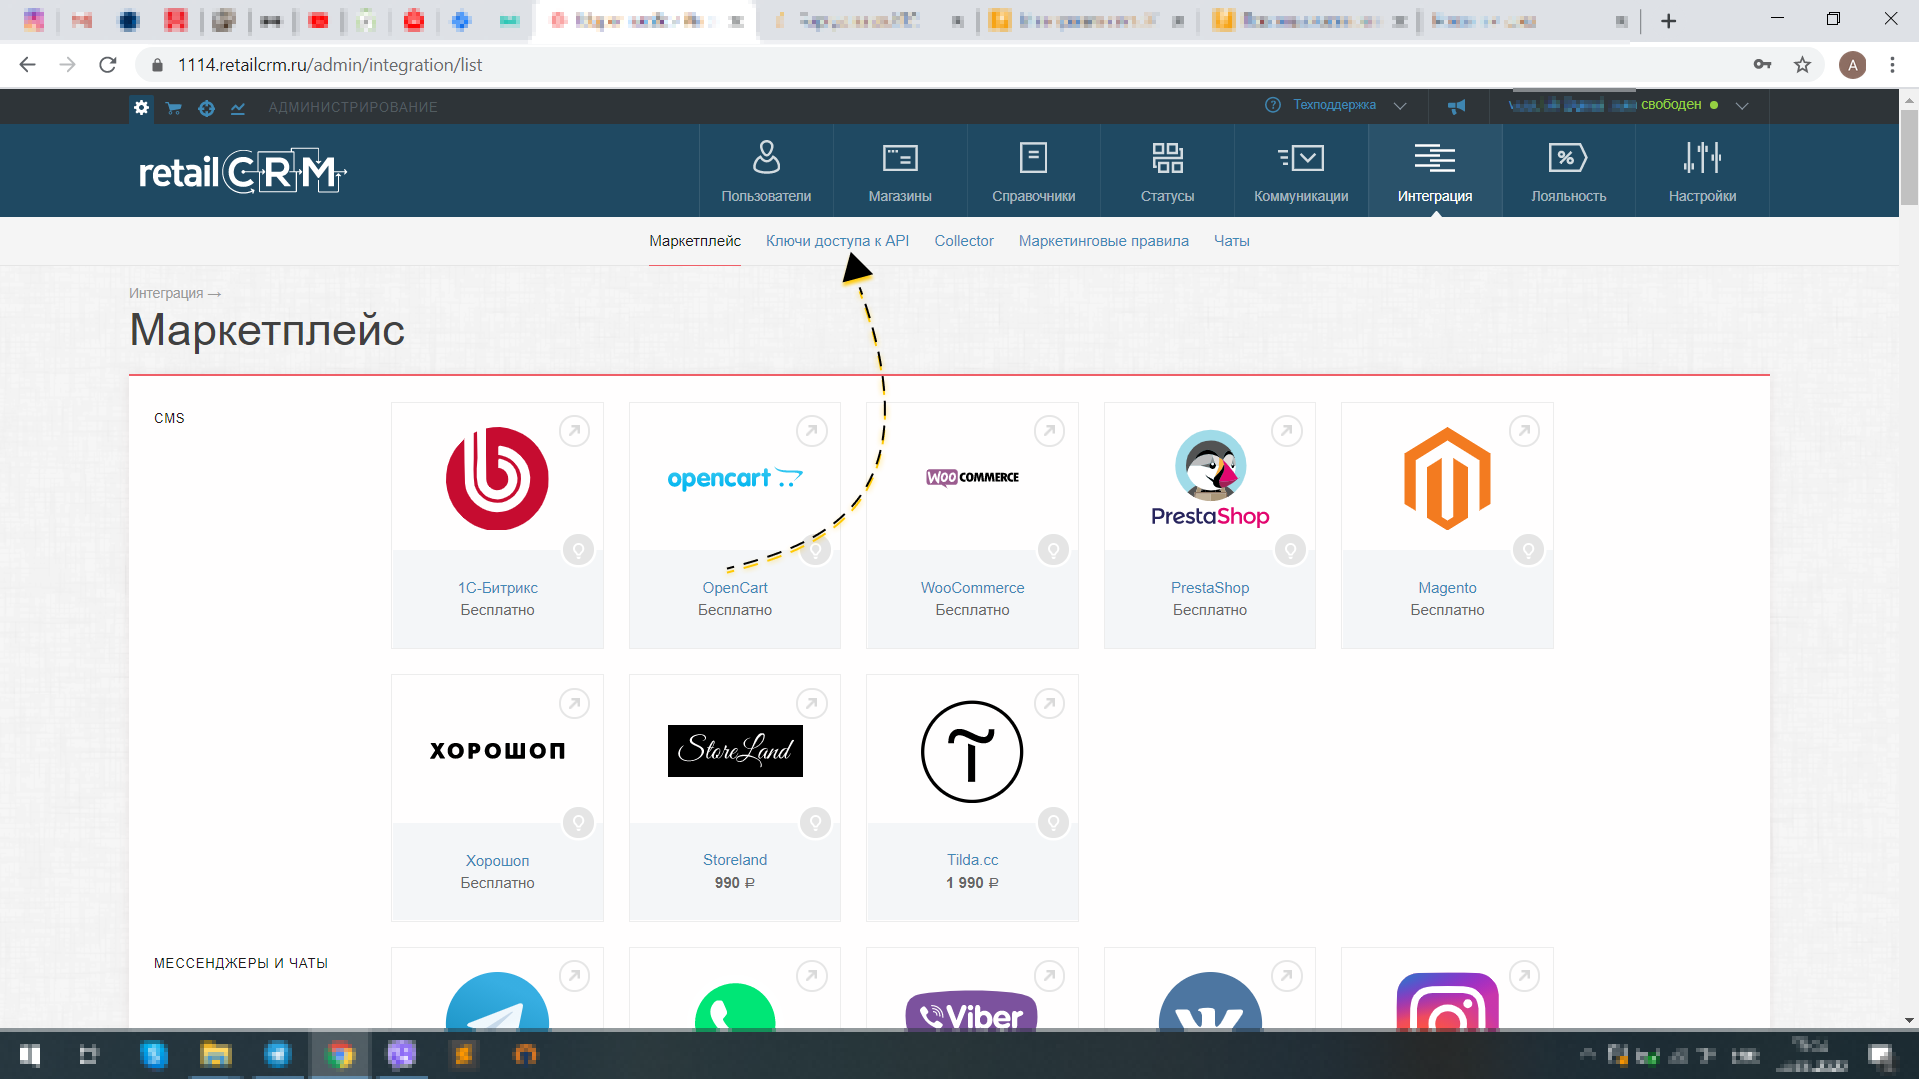The image size is (1919, 1079).
Task: Open PrestaShop via its external arrow icon
Action: [x=1288, y=431]
